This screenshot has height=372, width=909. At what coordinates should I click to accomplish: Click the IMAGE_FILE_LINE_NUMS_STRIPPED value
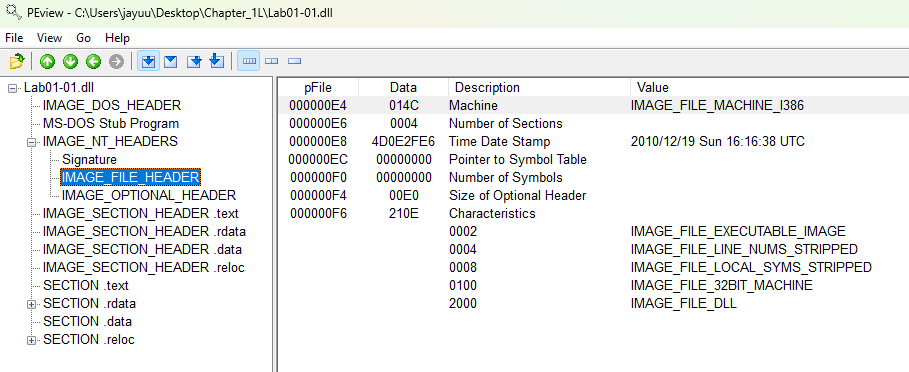(x=744, y=250)
